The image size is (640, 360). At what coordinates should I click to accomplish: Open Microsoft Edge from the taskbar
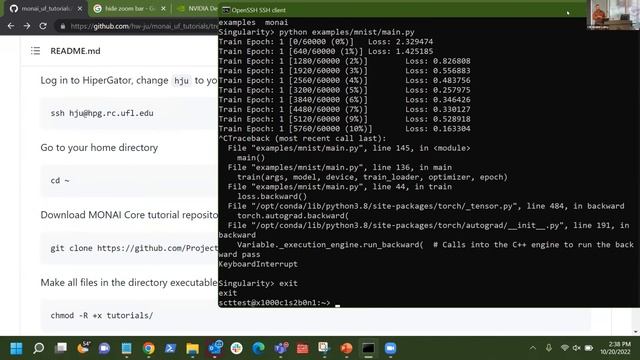(x=258, y=348)
